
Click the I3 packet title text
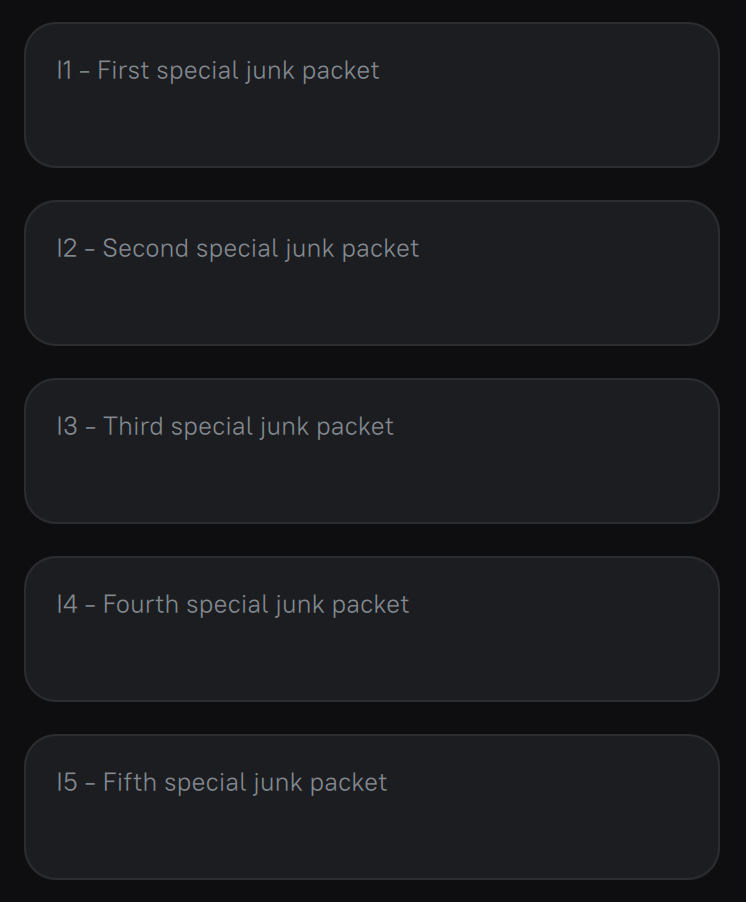click(x=225, y=426)
